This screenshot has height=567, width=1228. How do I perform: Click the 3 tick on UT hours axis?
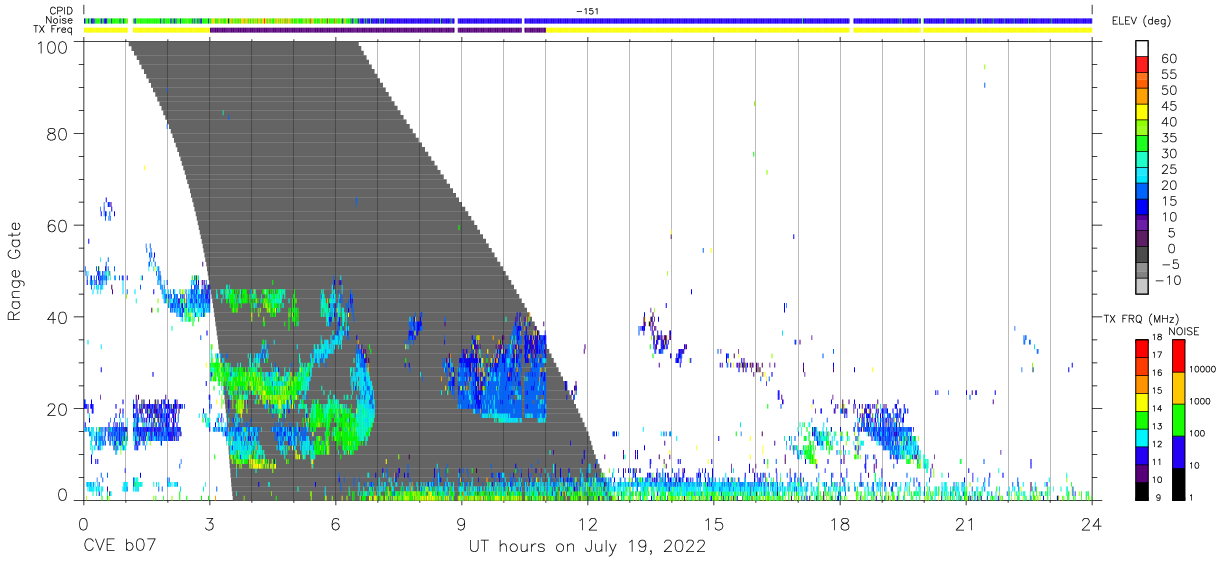click(x=209, y=524)
